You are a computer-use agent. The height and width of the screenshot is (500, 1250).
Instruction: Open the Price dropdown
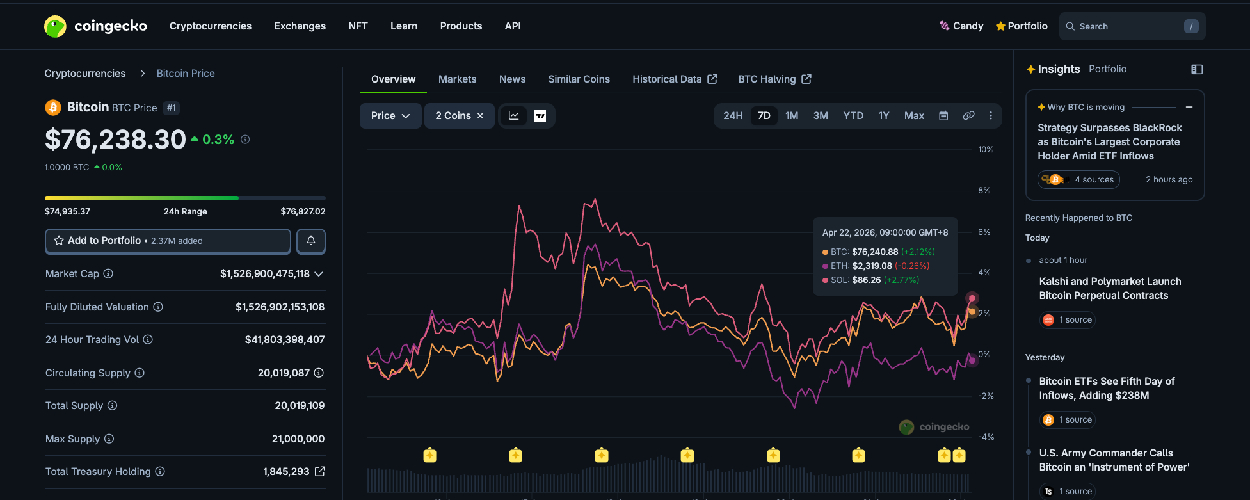(x=390, y=116)
